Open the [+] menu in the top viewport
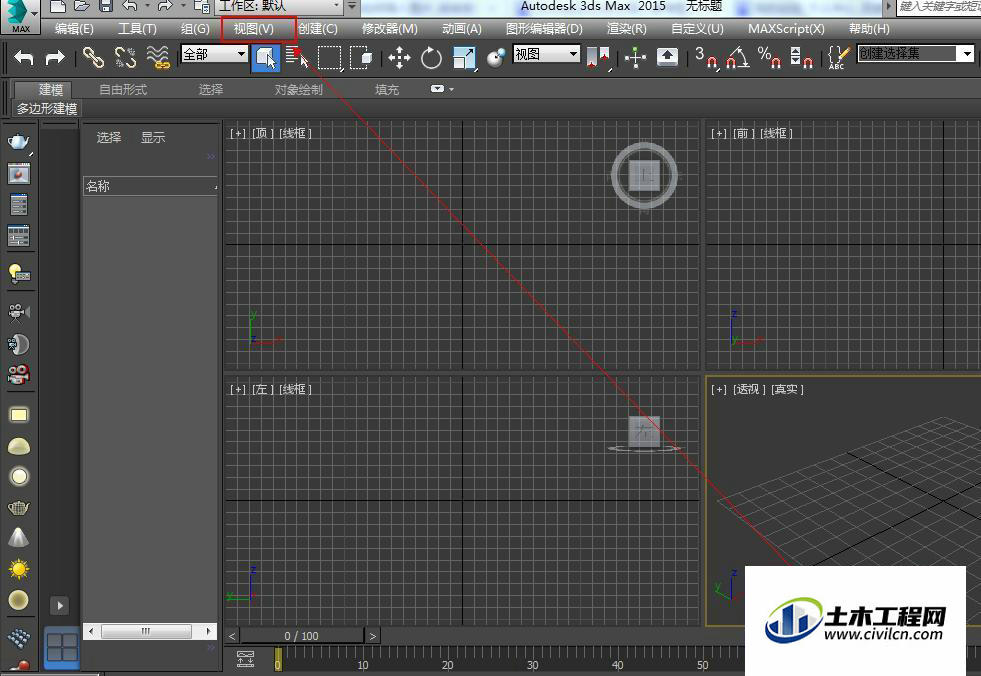 (x=238, y=133)
